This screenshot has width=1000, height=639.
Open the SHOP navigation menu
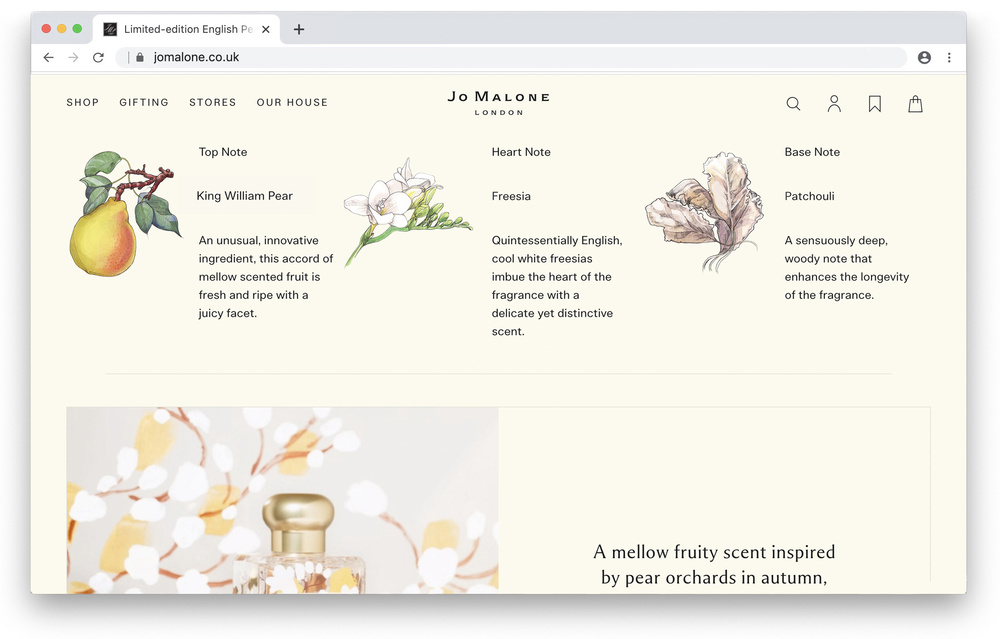(83, 102)
